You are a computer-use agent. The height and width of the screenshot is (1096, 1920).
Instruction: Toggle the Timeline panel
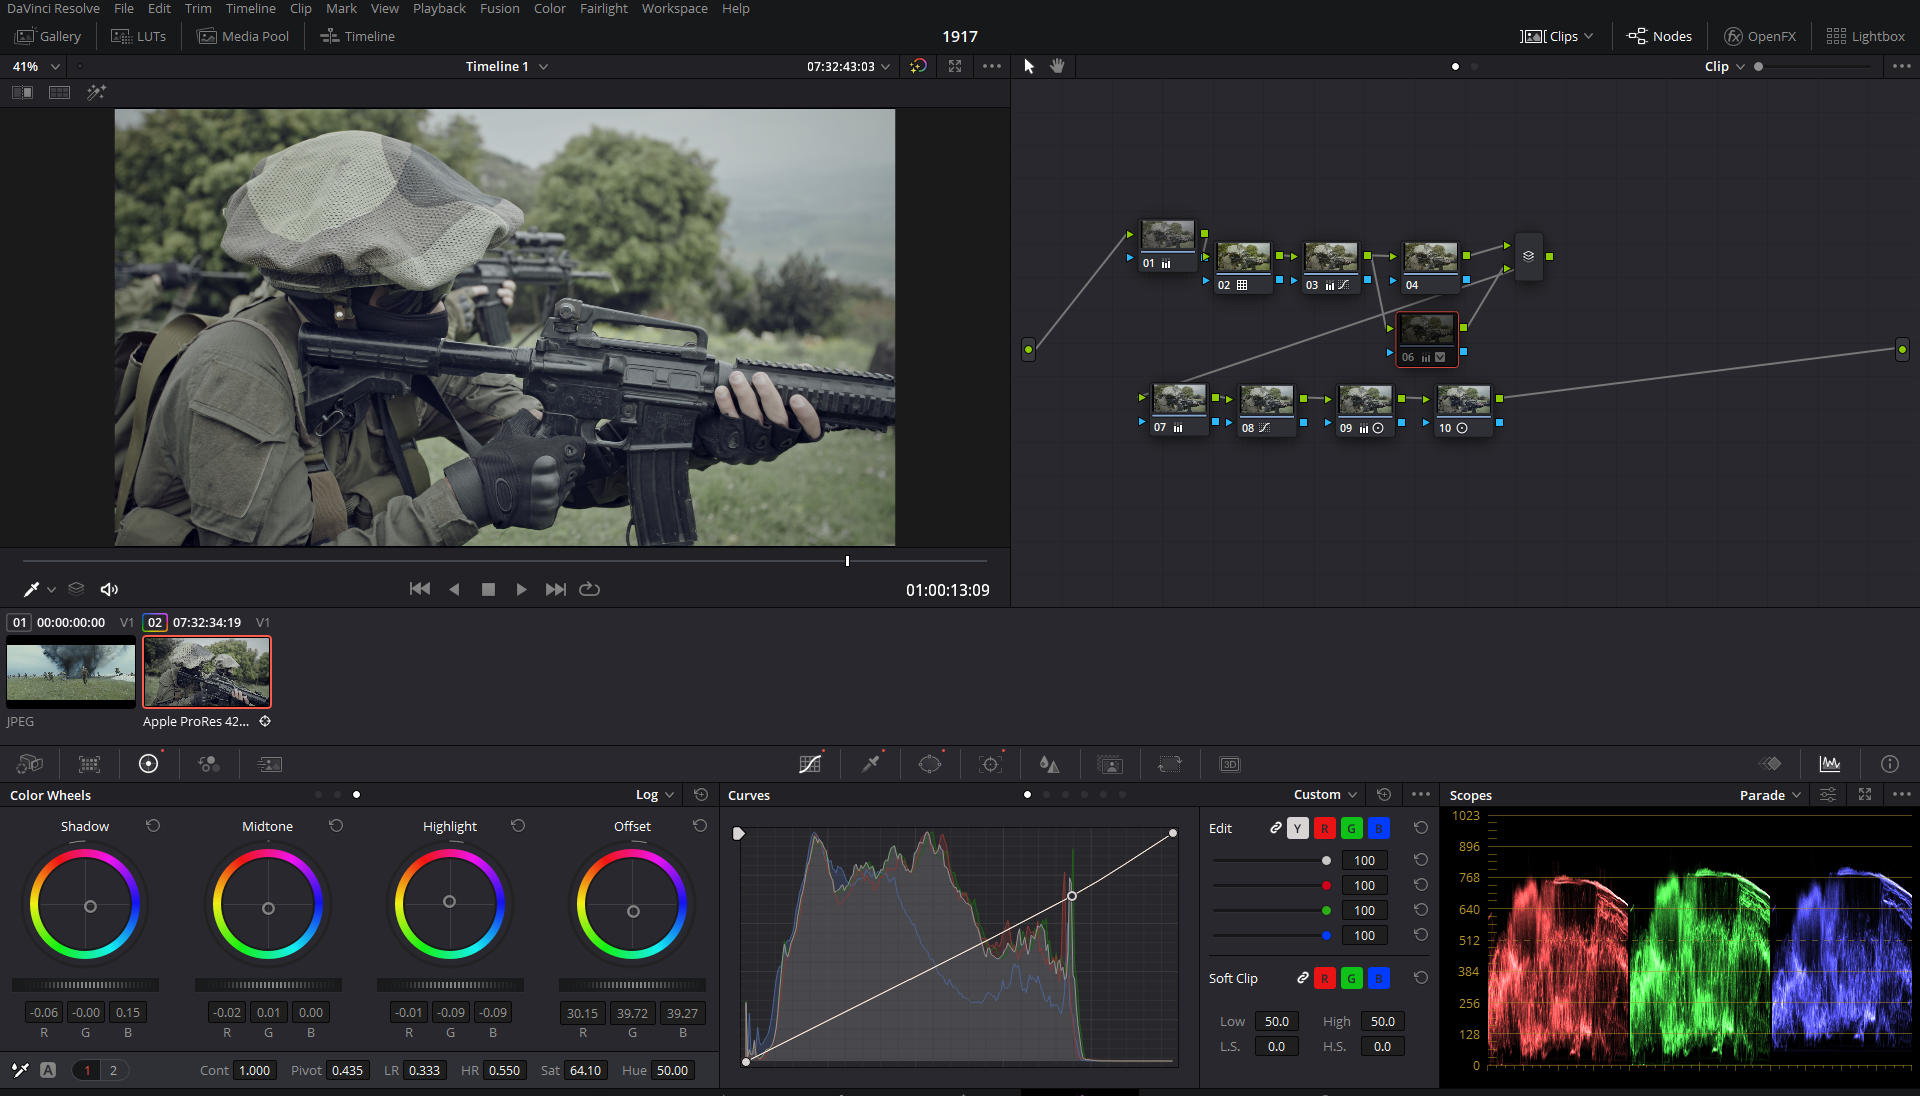358,36
